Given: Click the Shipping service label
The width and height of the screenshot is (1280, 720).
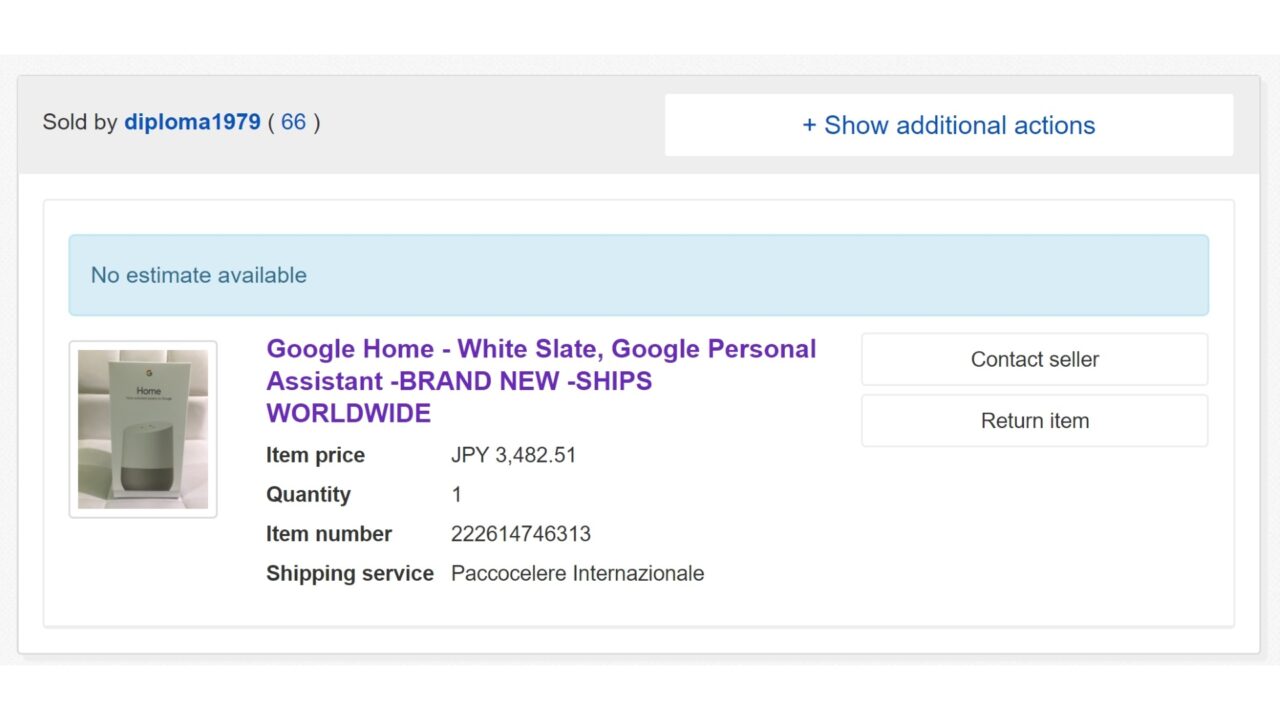Looking at the screenshot, I should point(350,573).
